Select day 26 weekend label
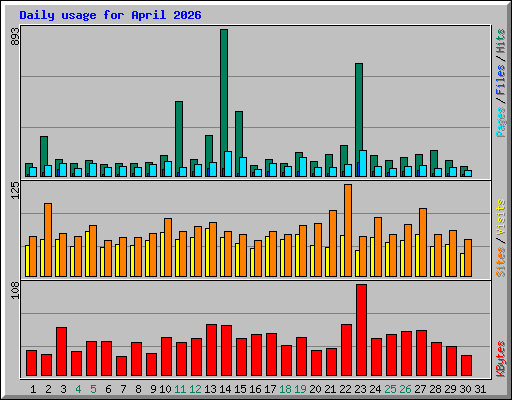The image size is (512, 400). [x=405, y=389]
